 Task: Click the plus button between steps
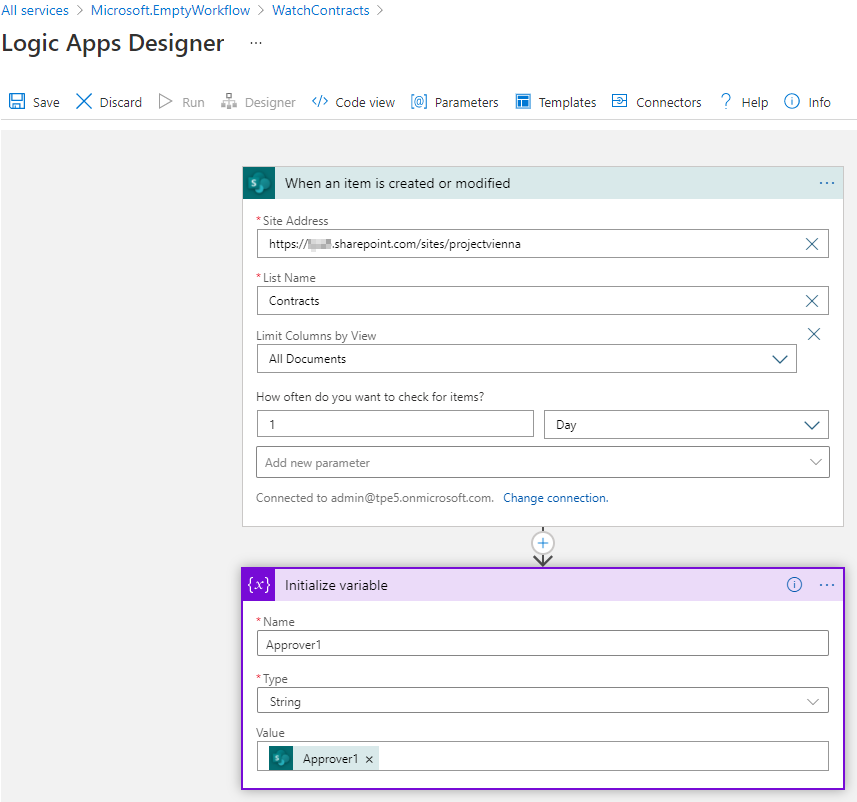point(543,543)
